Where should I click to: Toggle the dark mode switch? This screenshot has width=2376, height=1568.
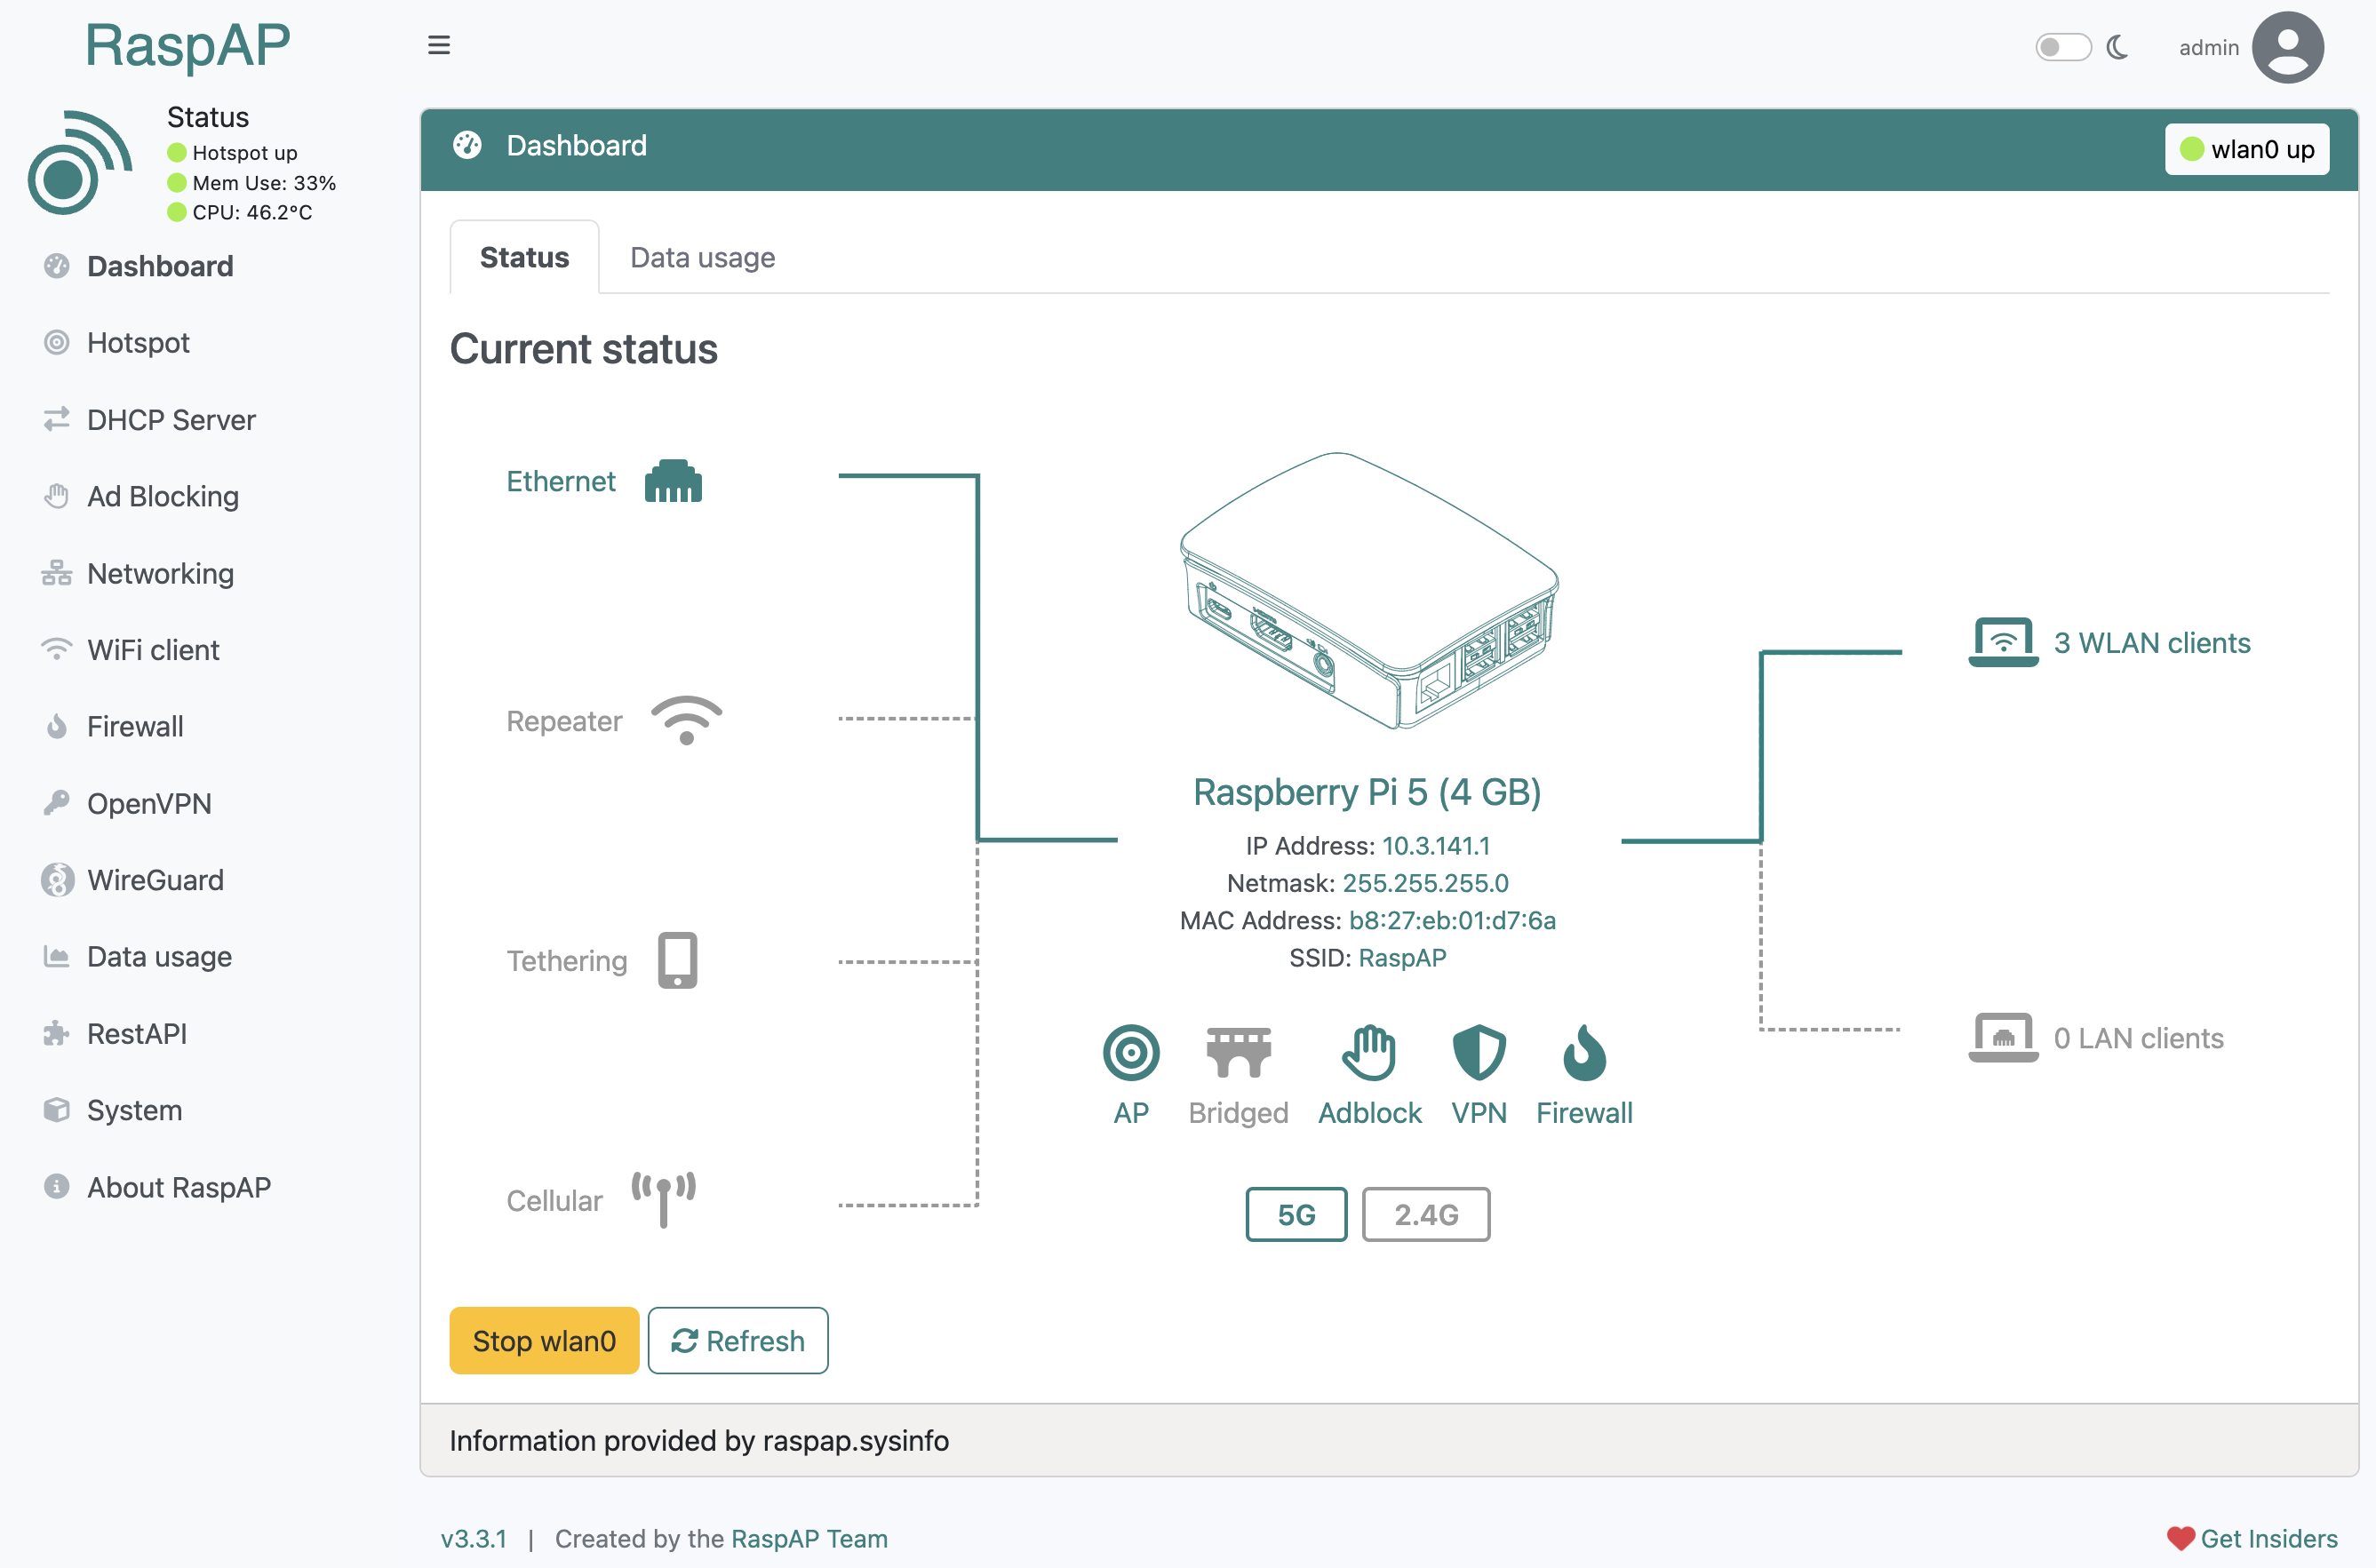tap(2063, 47)
